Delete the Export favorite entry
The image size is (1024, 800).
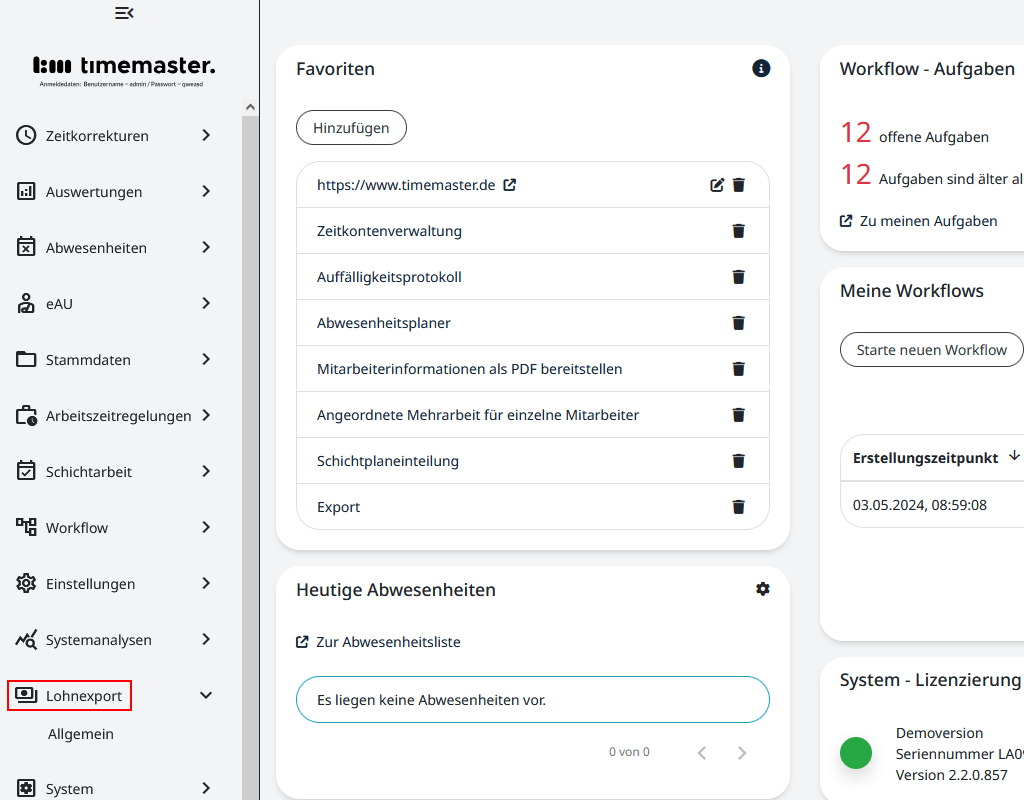pyautogui.click(x=739, y=507)
